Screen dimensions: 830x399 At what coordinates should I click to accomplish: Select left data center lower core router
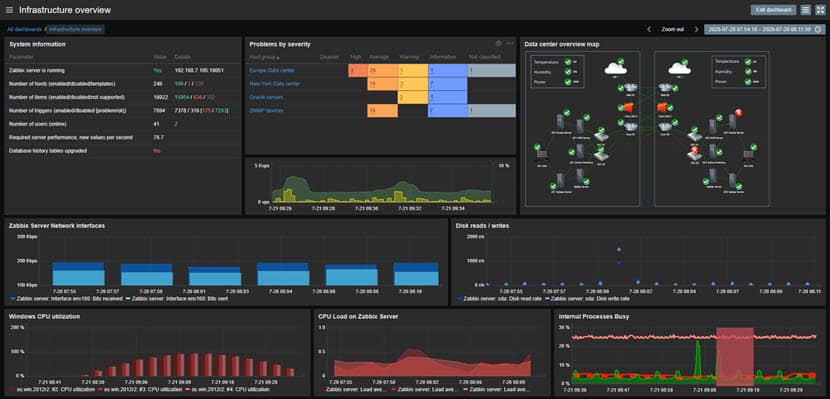tap(631, 126)
